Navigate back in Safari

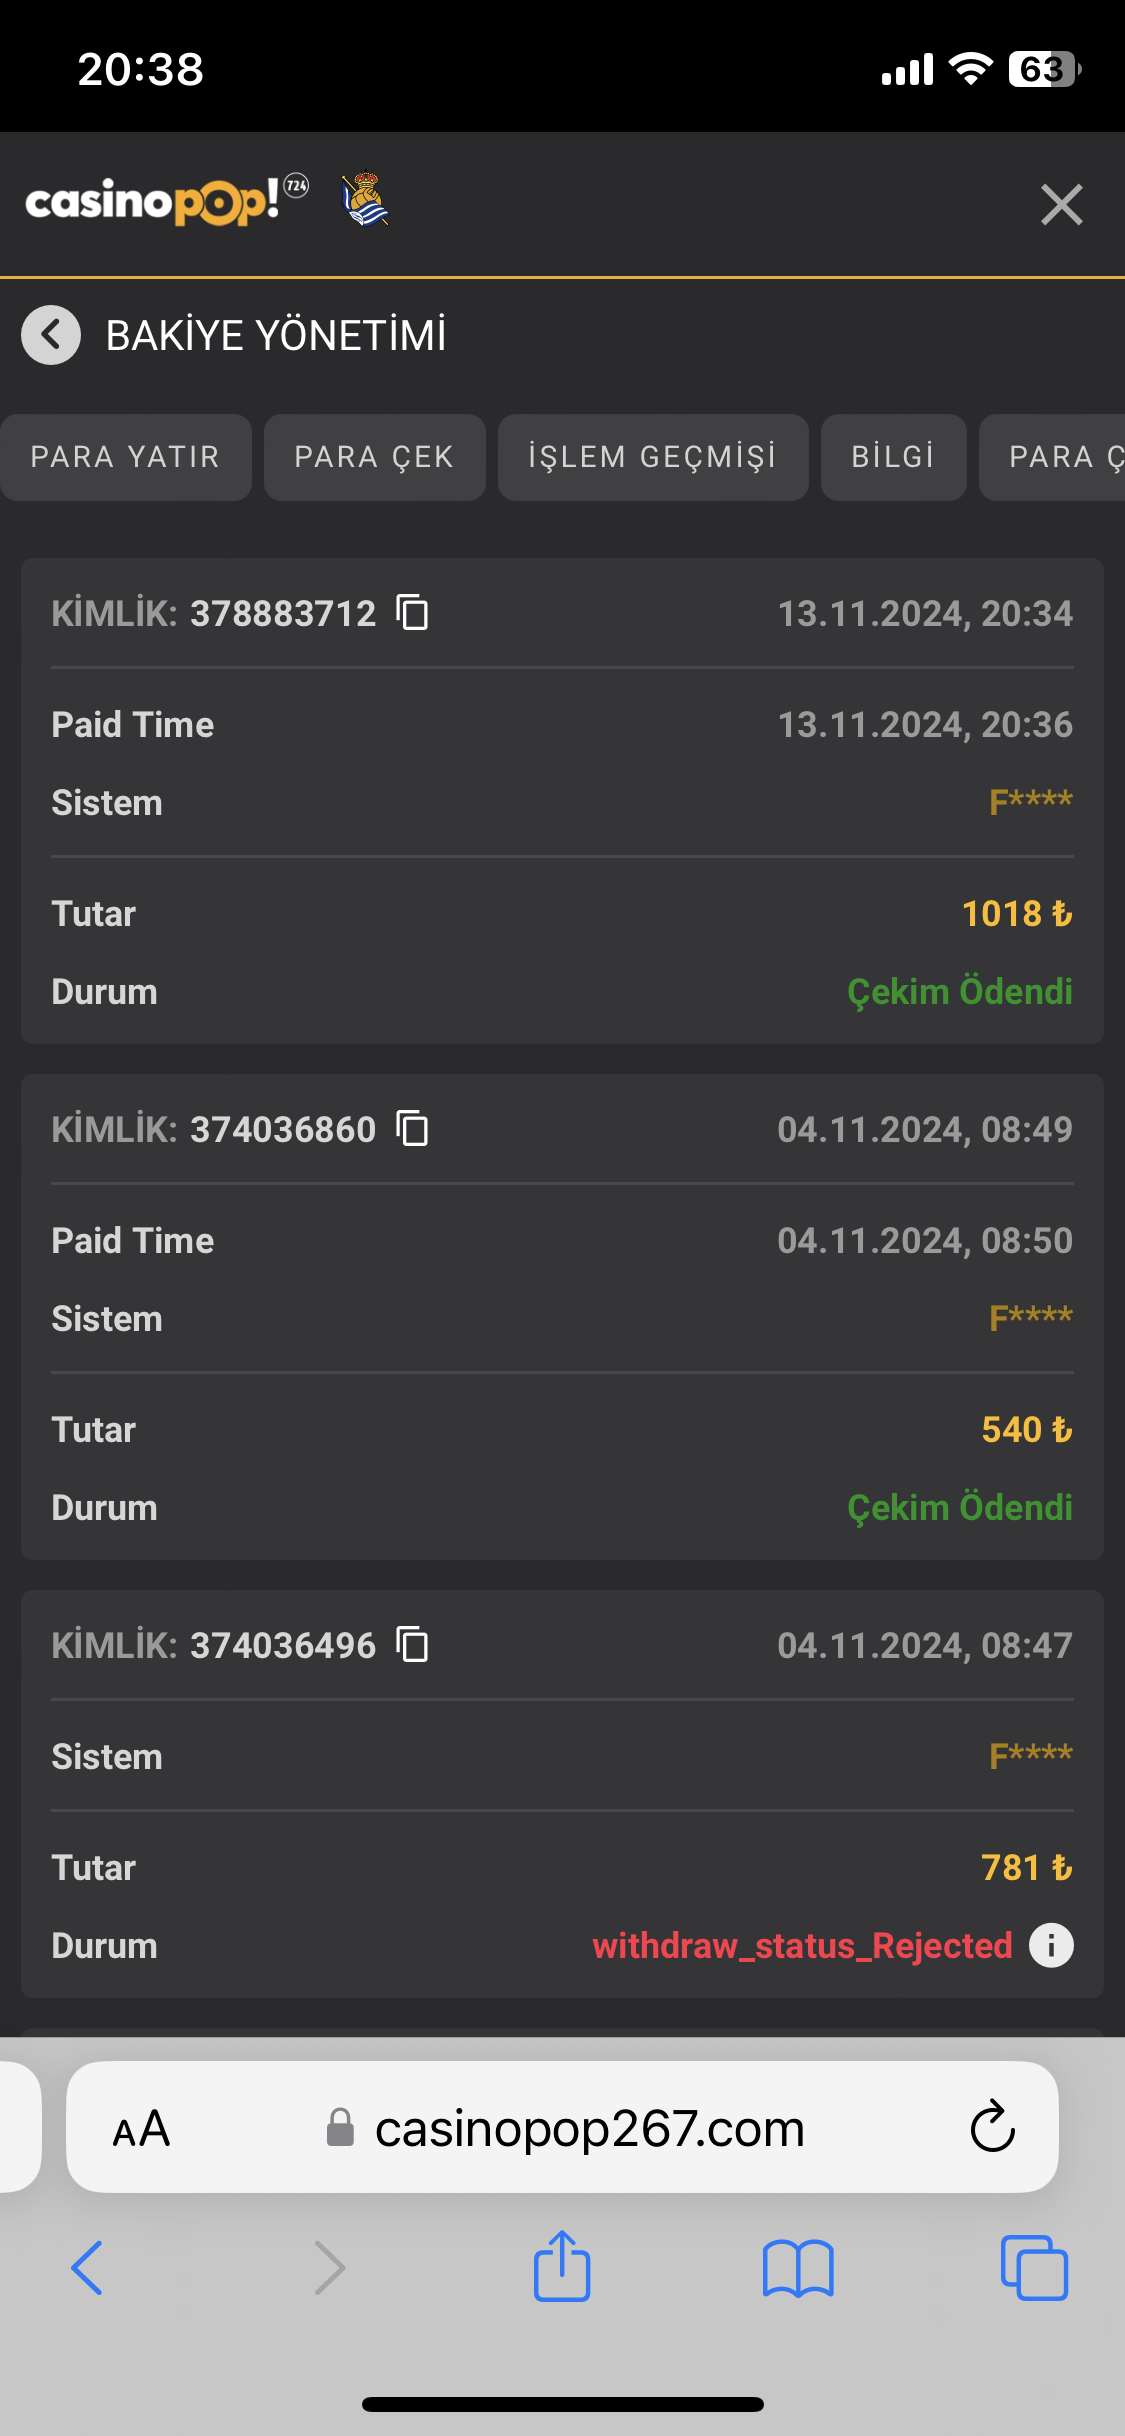pos(87,2267)
